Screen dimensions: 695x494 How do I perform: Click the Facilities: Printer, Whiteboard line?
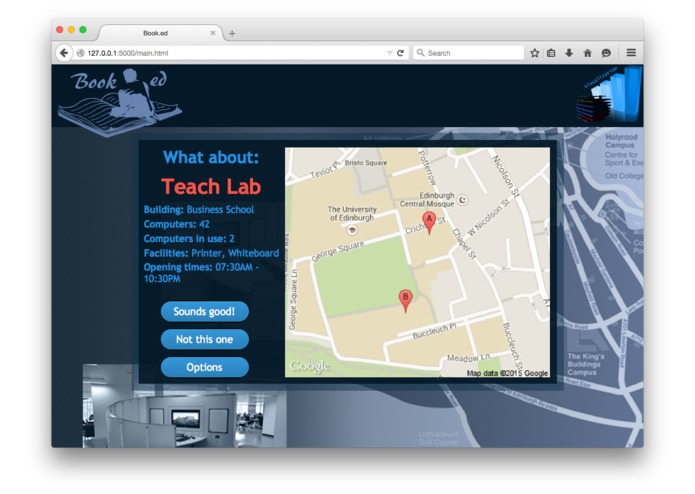pyautogui.click(x=211, y=253)
